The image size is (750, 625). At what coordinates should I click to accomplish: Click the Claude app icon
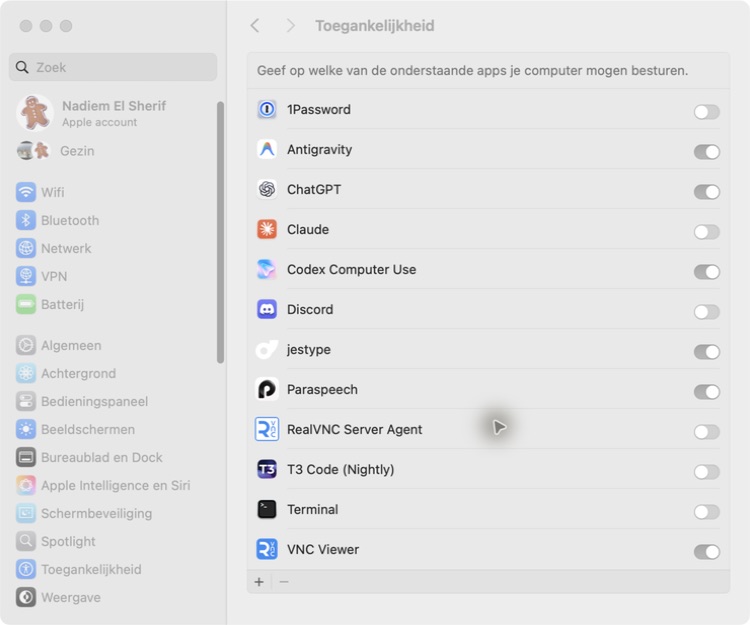267,230
